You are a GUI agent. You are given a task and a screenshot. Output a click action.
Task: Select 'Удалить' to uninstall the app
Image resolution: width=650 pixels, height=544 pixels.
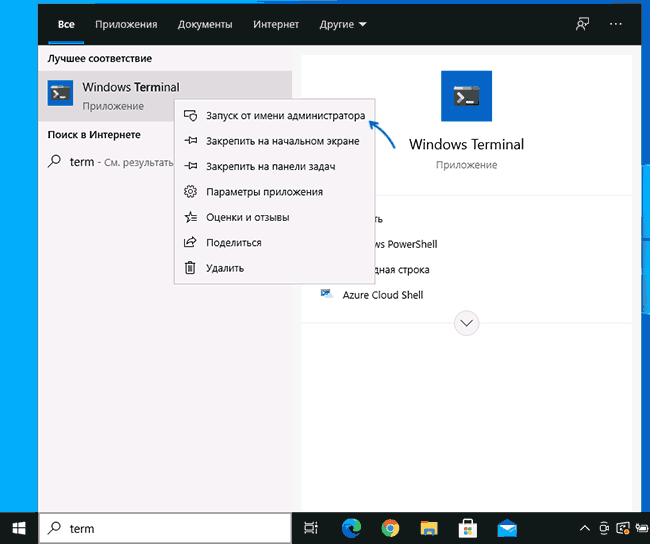pyautogui.click(x=274, y=268)
